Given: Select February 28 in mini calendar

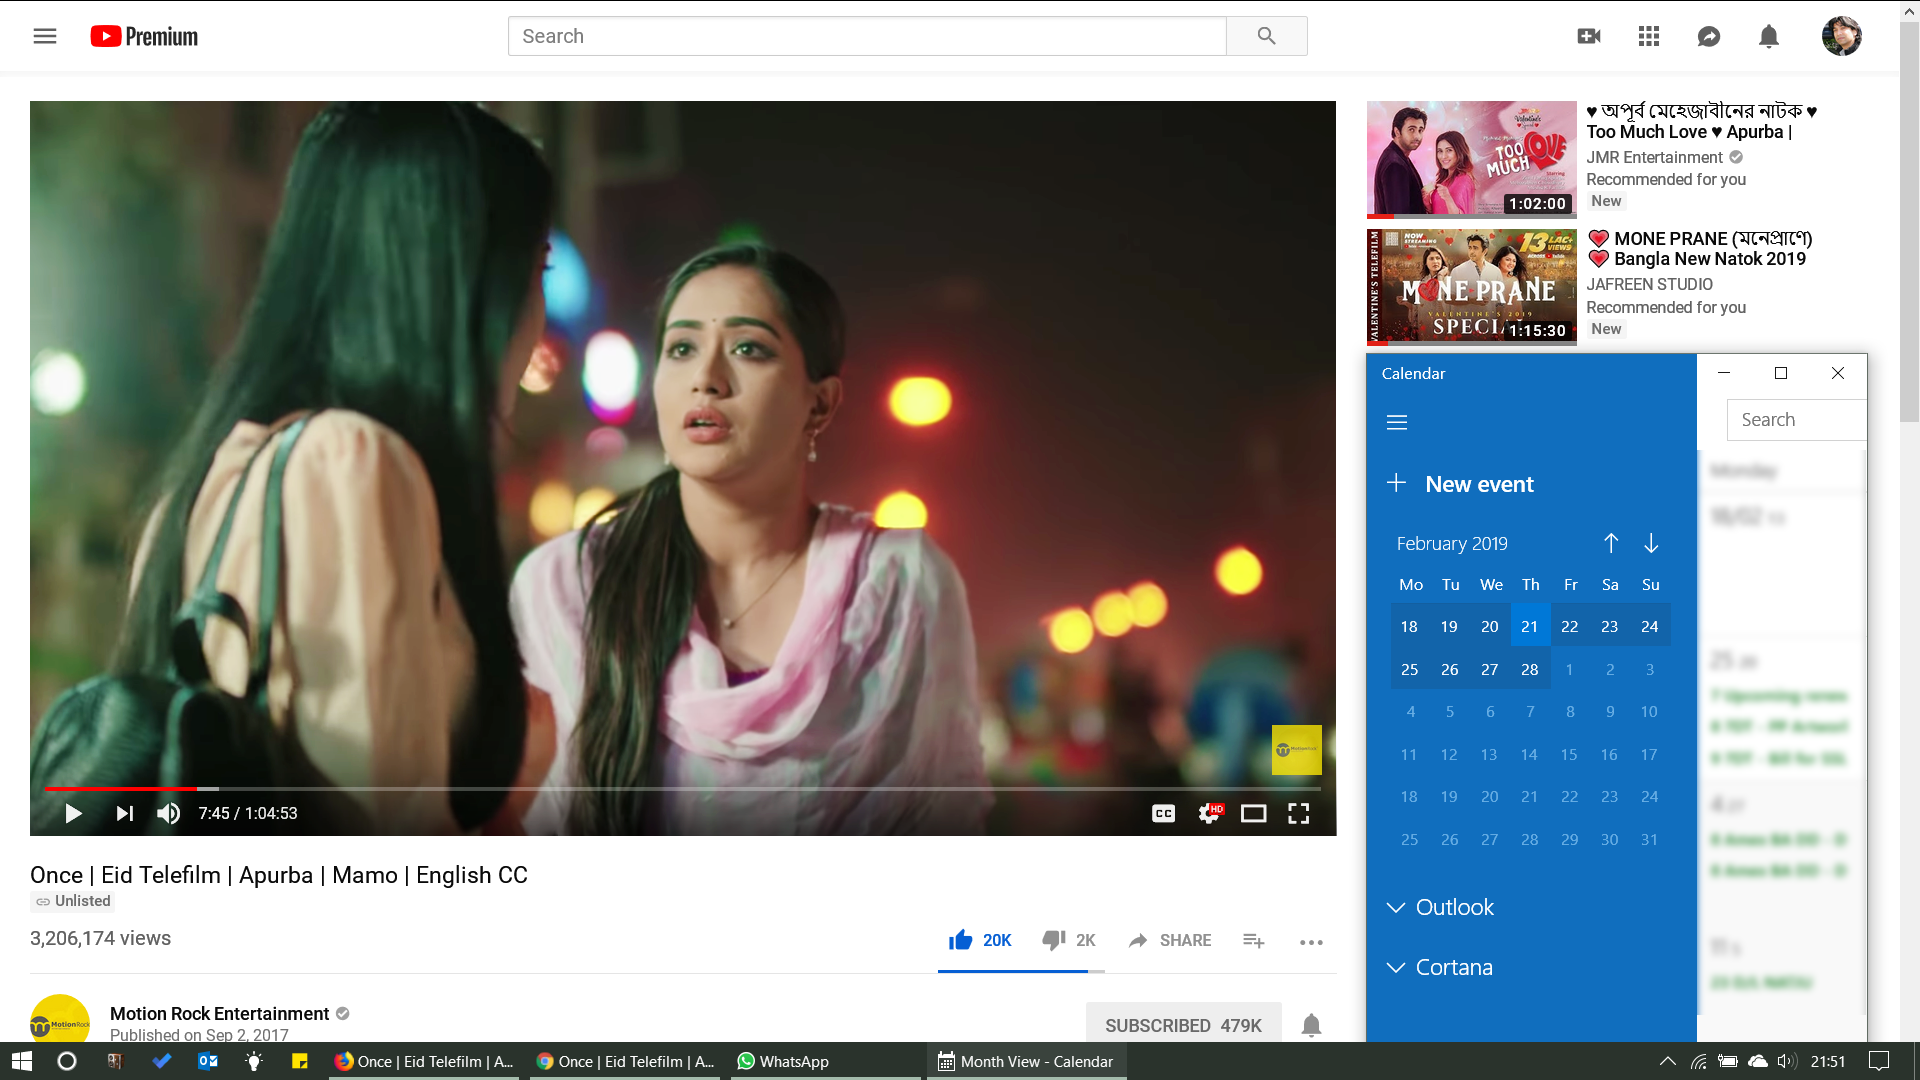Looking at the screenshot, I should tap(1530, 669).
